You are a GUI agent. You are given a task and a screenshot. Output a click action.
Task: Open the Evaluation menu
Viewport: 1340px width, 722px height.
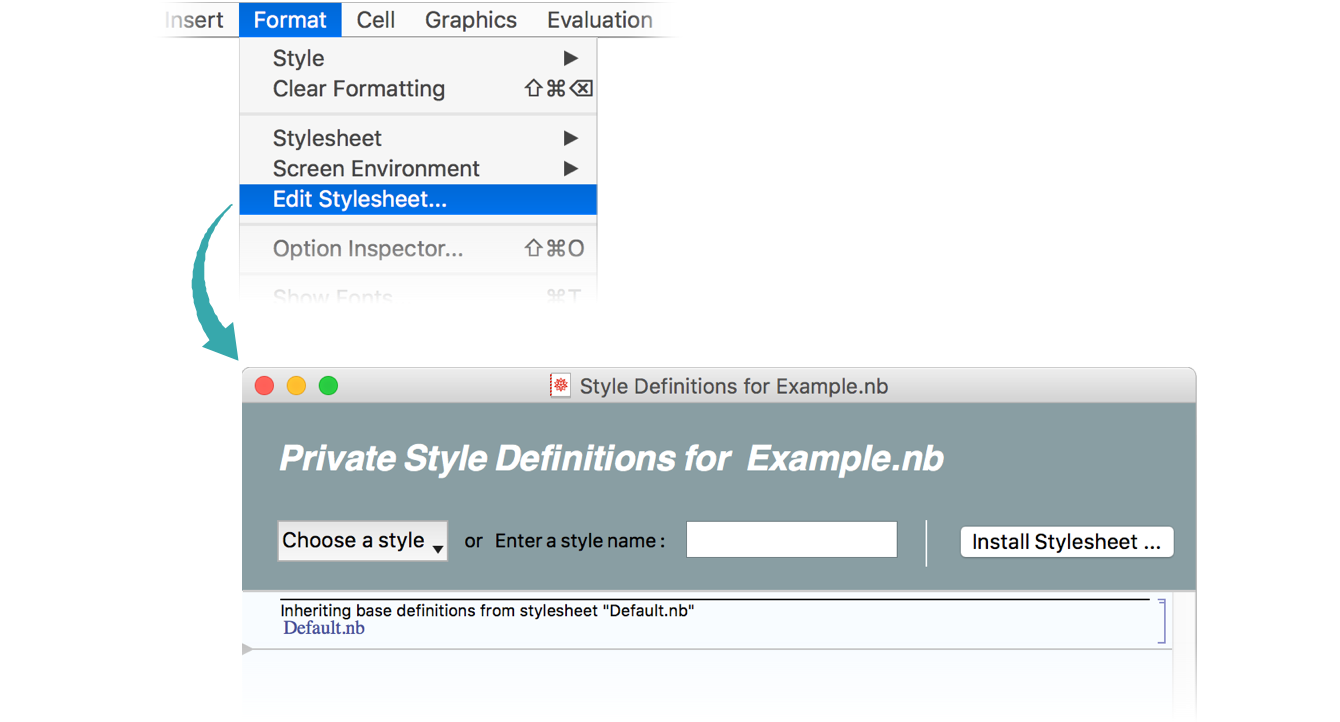click(x=599, y=20)
